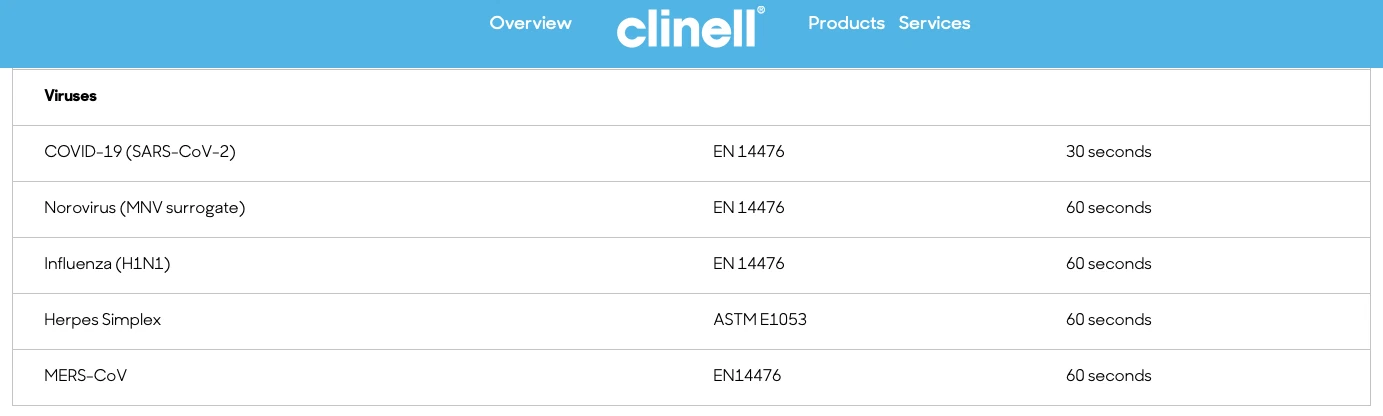Click the ASTM E1053 standard cell
Viewport: 1383px width, 416px height.
point(759,320)
